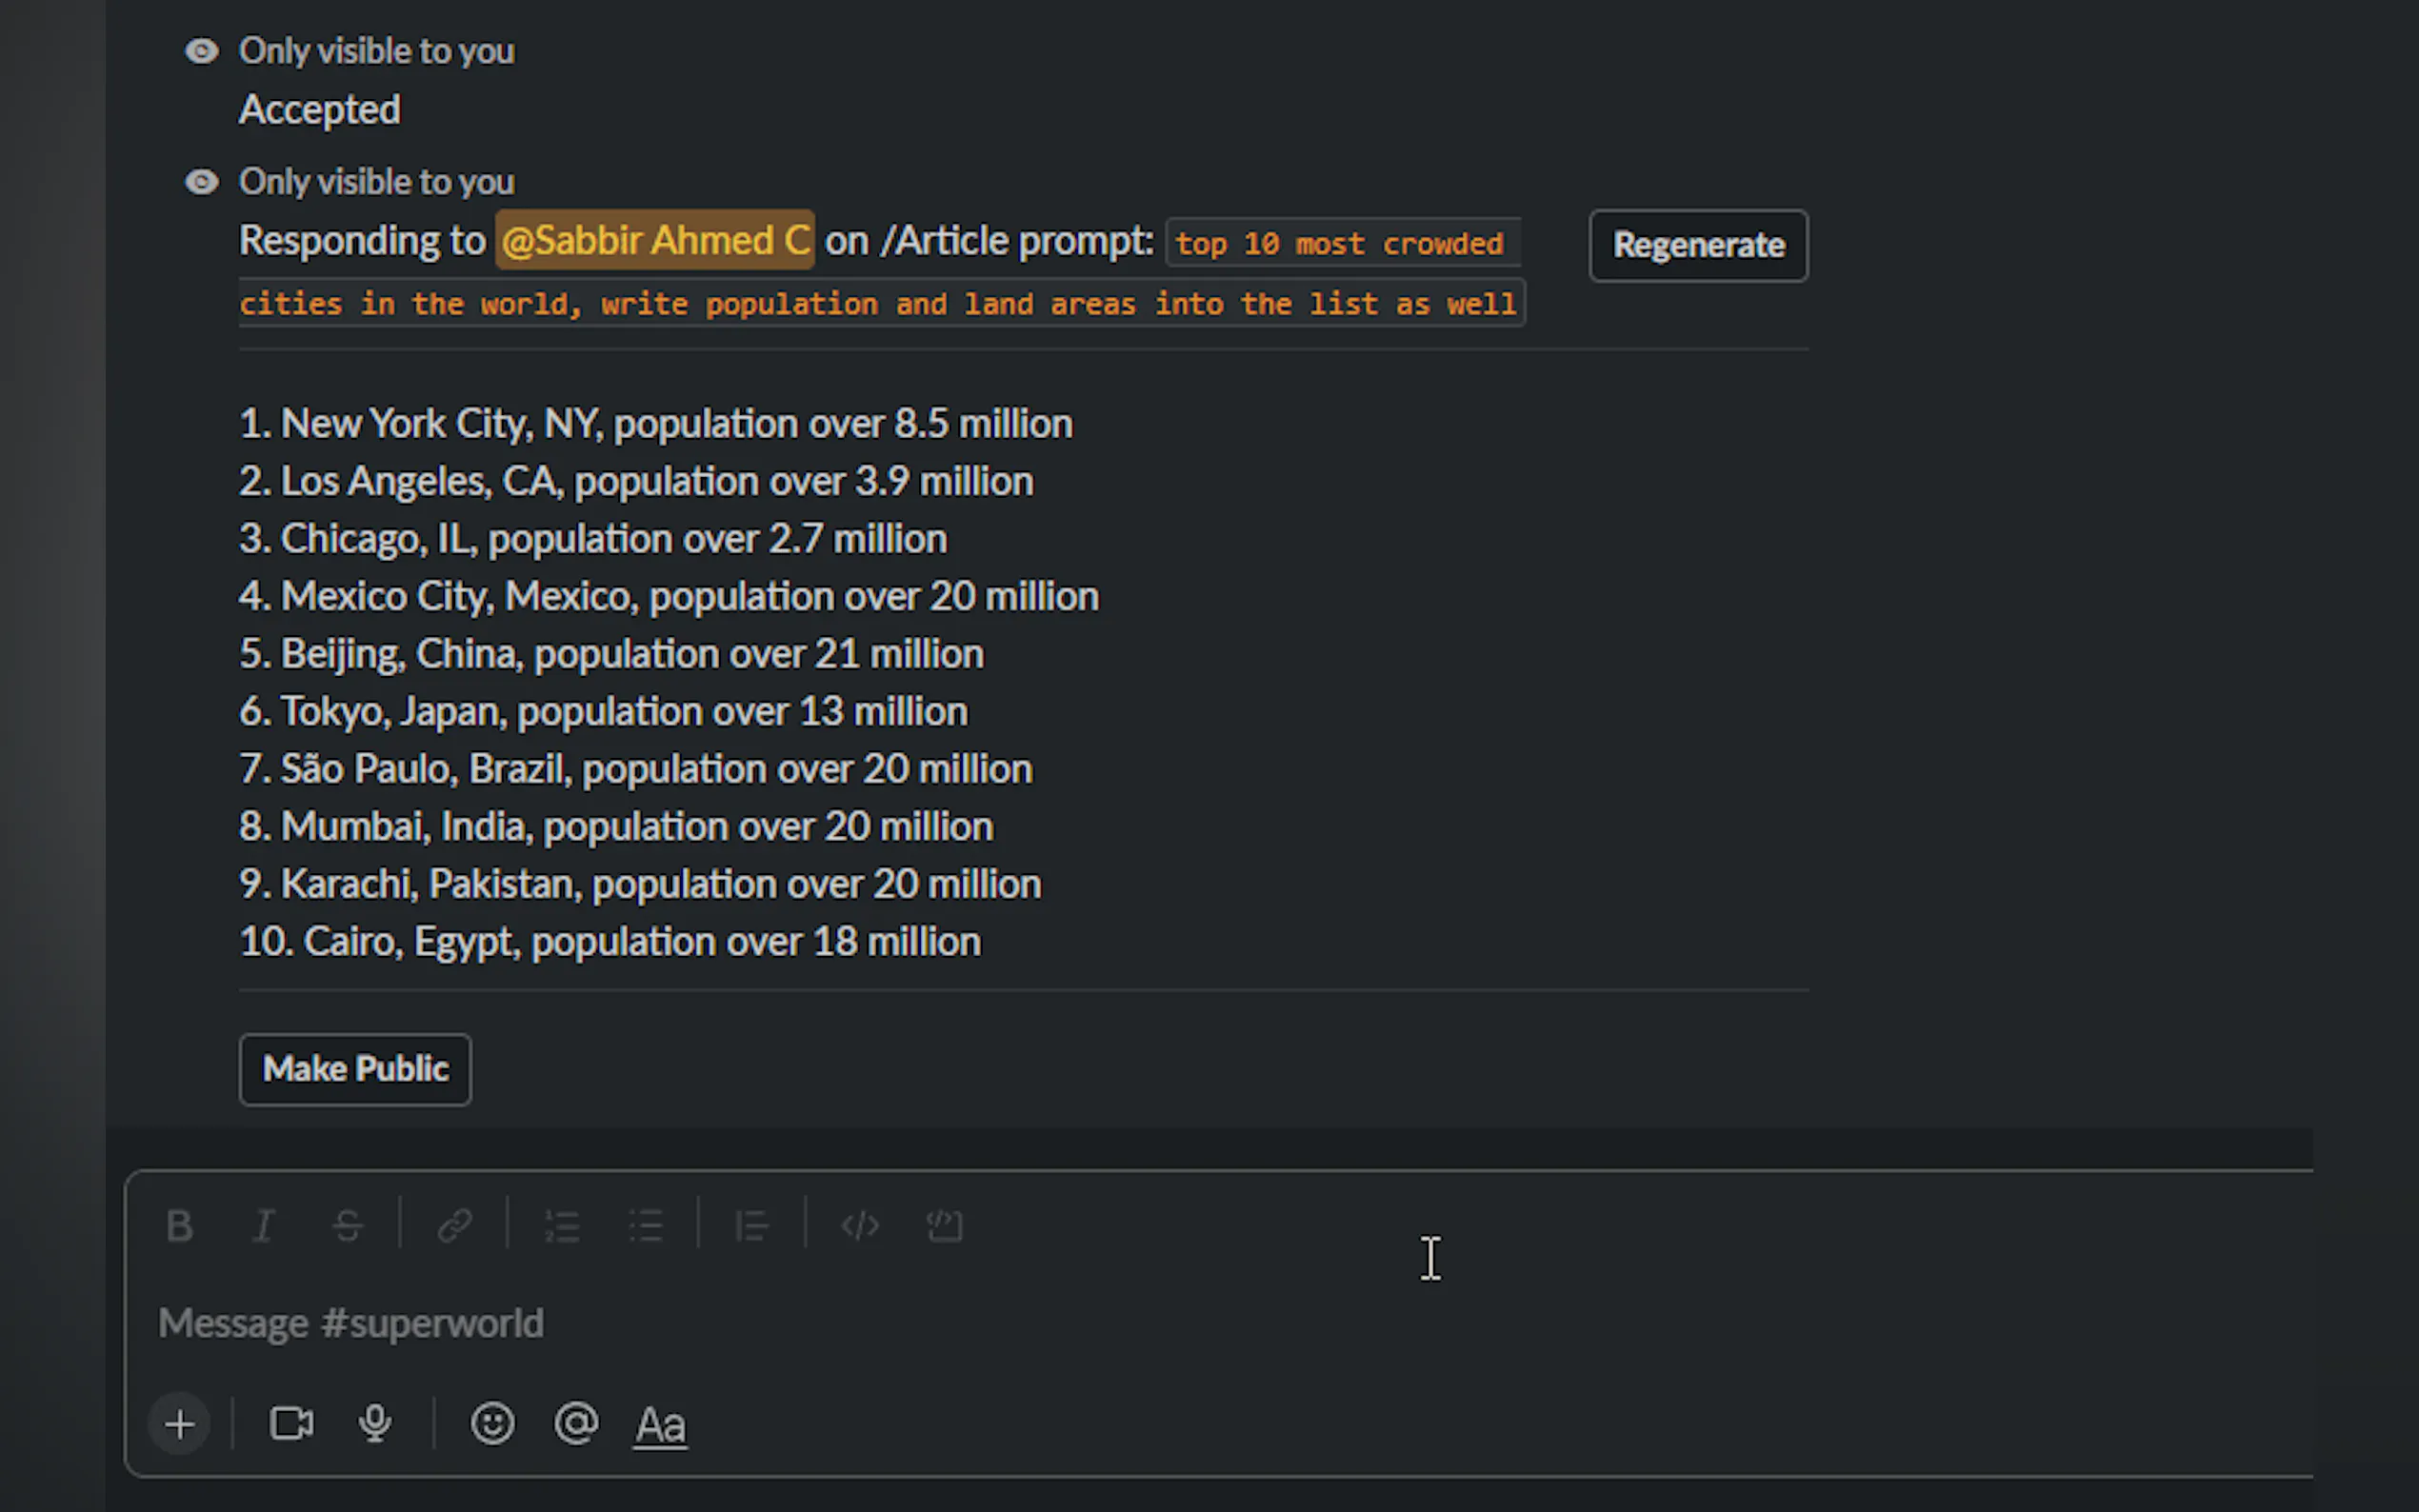The height and width of the screenshot is (1512, 2419).
Task: Open the @Sabbir Ahmed C mention
Action: click(x=655, y=240)
